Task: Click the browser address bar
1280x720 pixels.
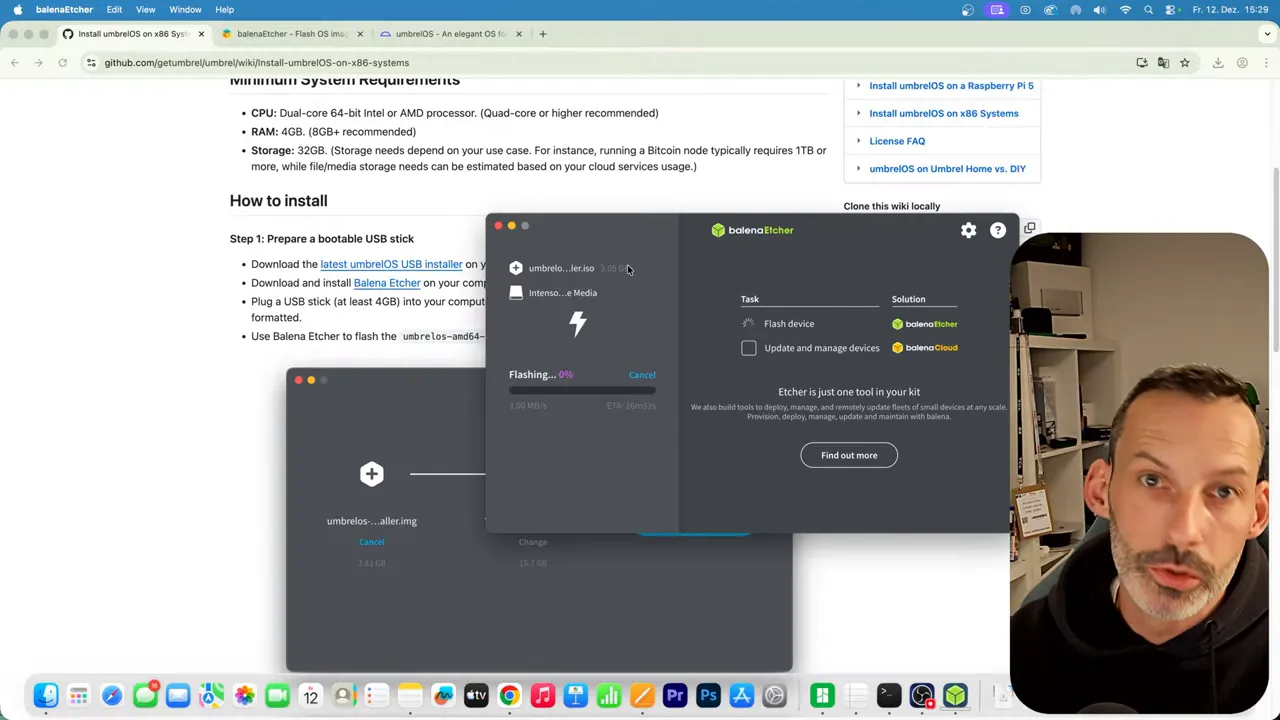Action: point(255,62)
